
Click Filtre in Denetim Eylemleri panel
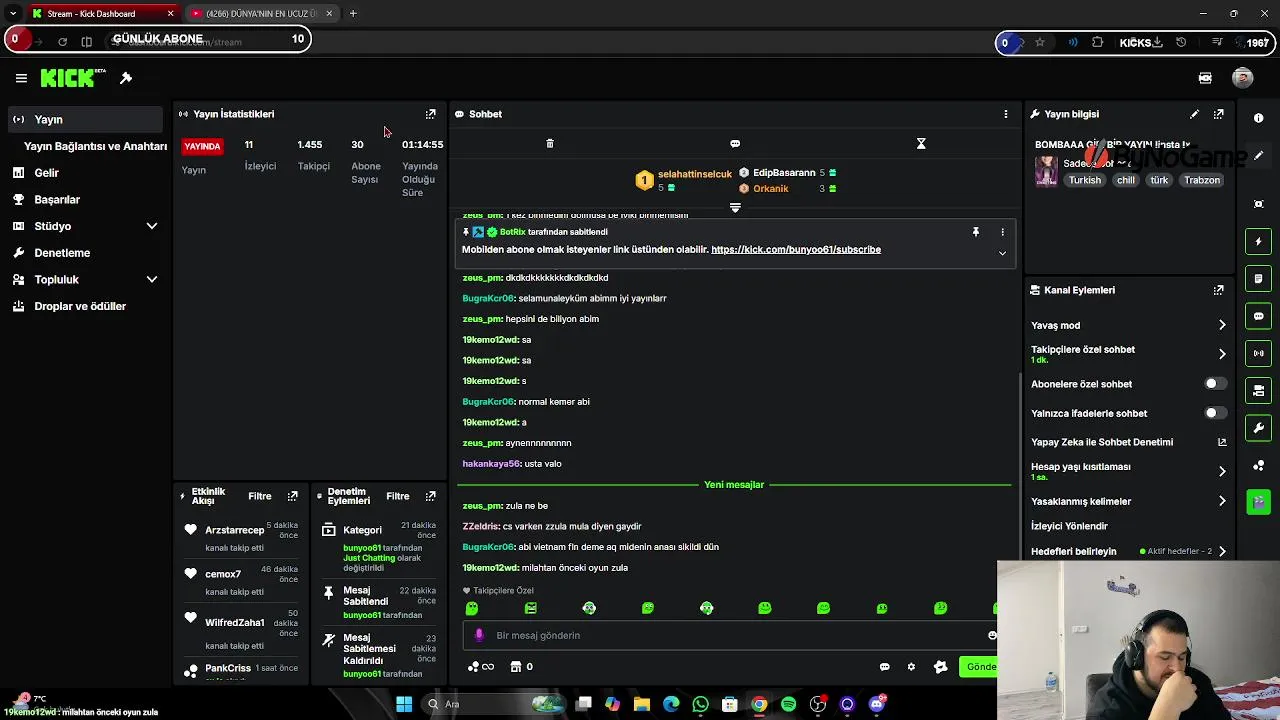click(x=398, y=496)
